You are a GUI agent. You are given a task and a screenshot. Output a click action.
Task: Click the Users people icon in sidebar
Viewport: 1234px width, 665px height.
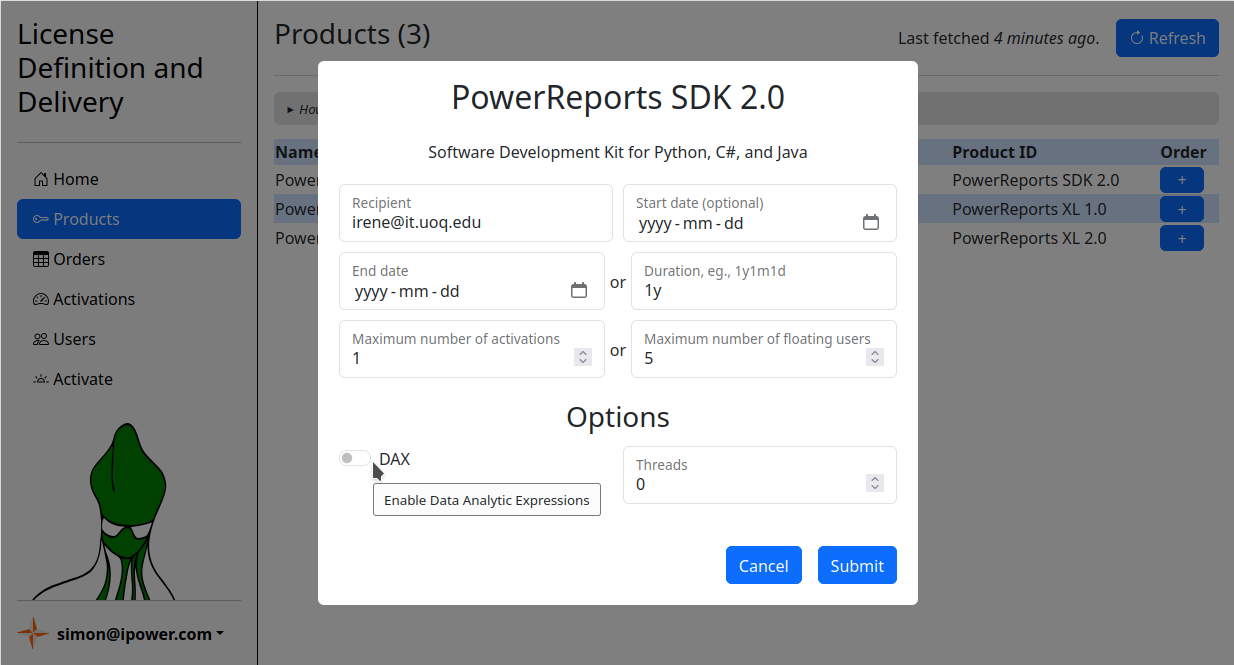[40, 340]
